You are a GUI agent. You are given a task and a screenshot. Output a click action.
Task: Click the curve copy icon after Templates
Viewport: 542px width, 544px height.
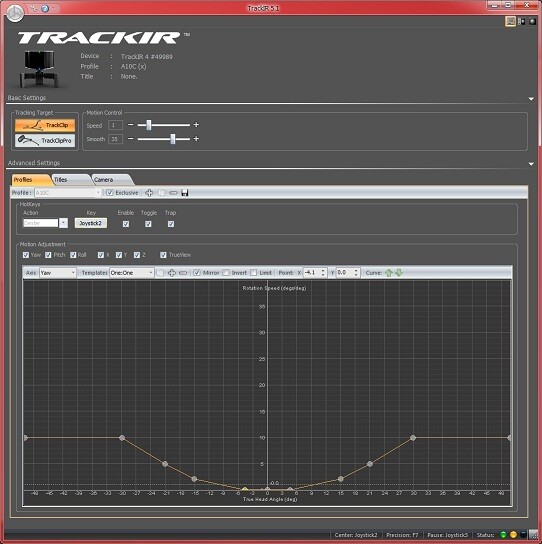click(x=160, y=273)
